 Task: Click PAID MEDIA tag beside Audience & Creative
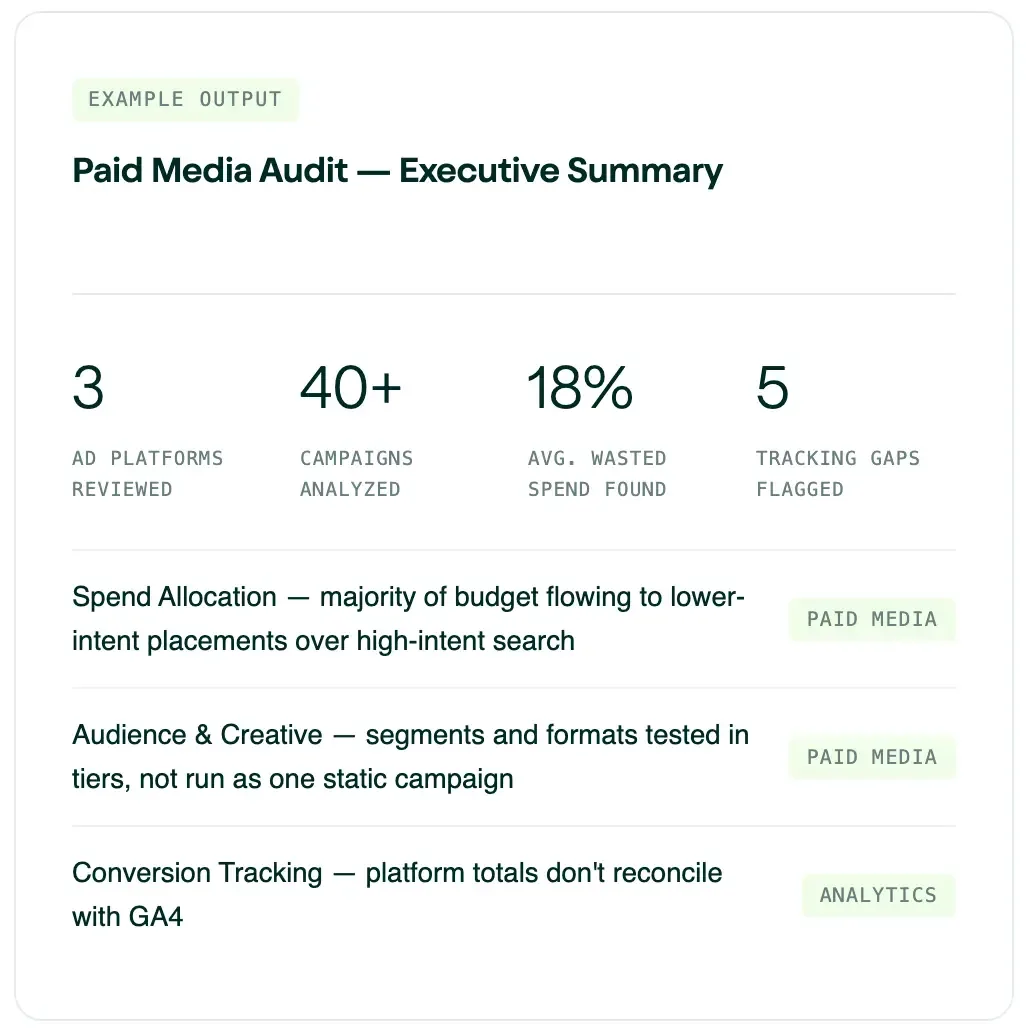[x=872, y=757]
